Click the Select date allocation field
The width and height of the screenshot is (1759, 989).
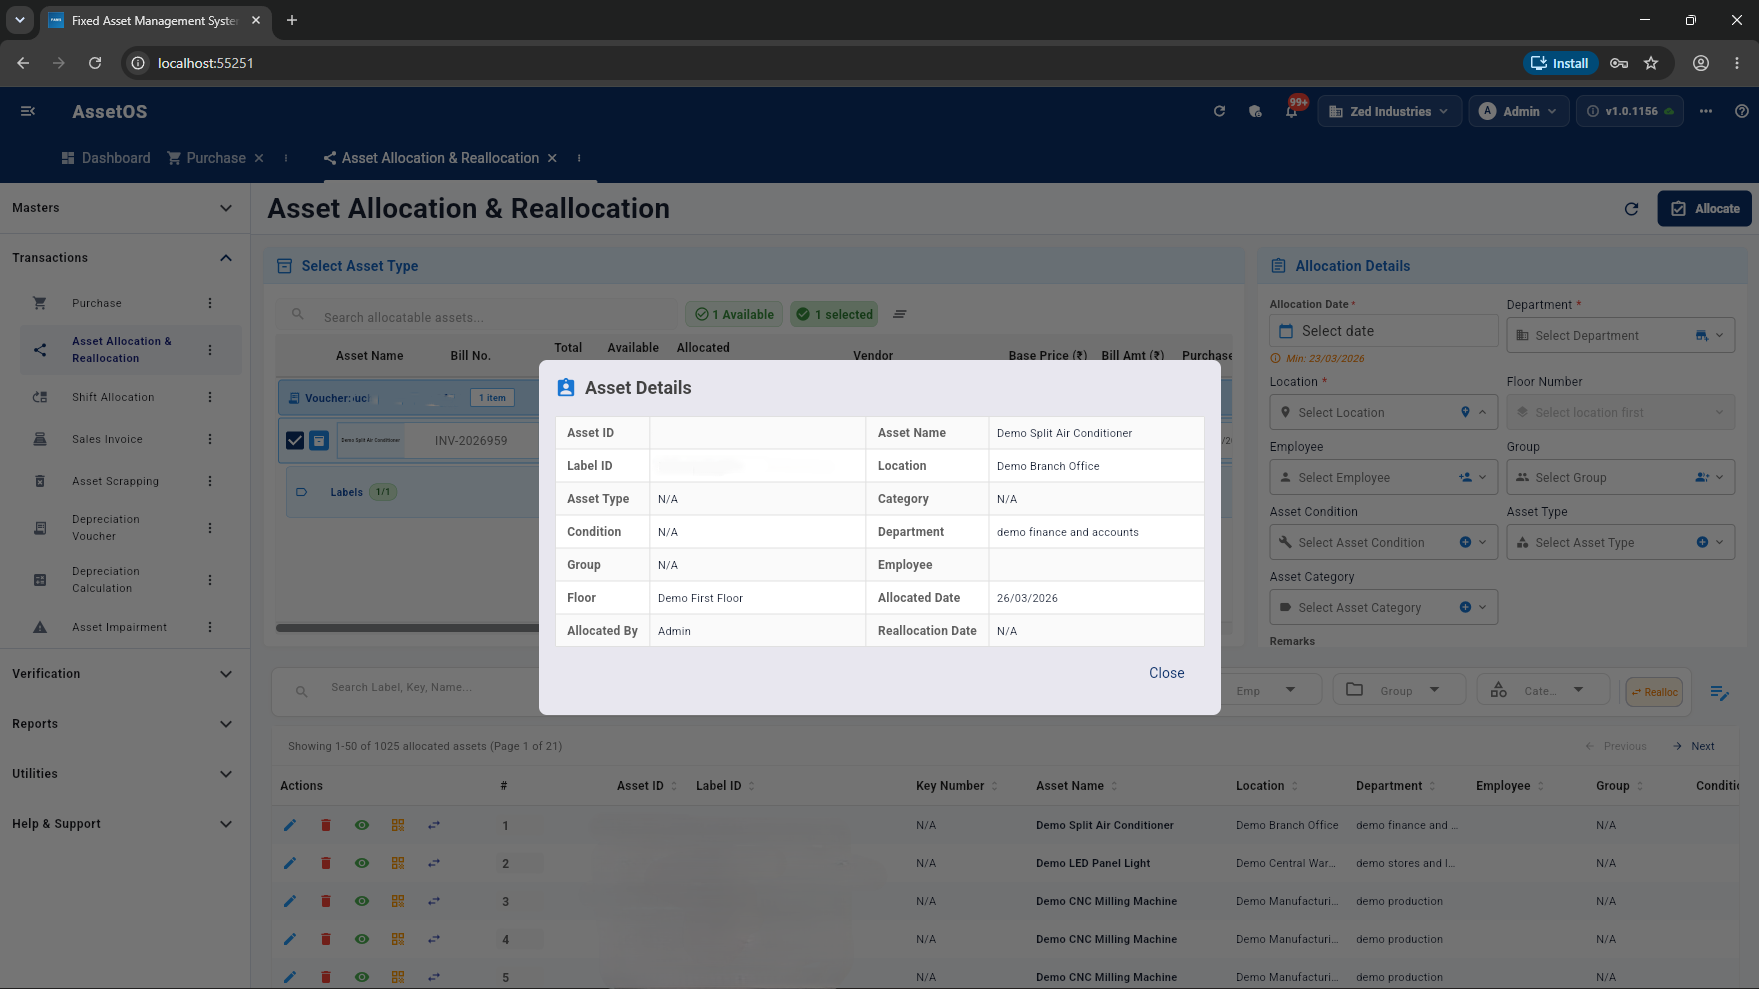tap(1383, 331)
